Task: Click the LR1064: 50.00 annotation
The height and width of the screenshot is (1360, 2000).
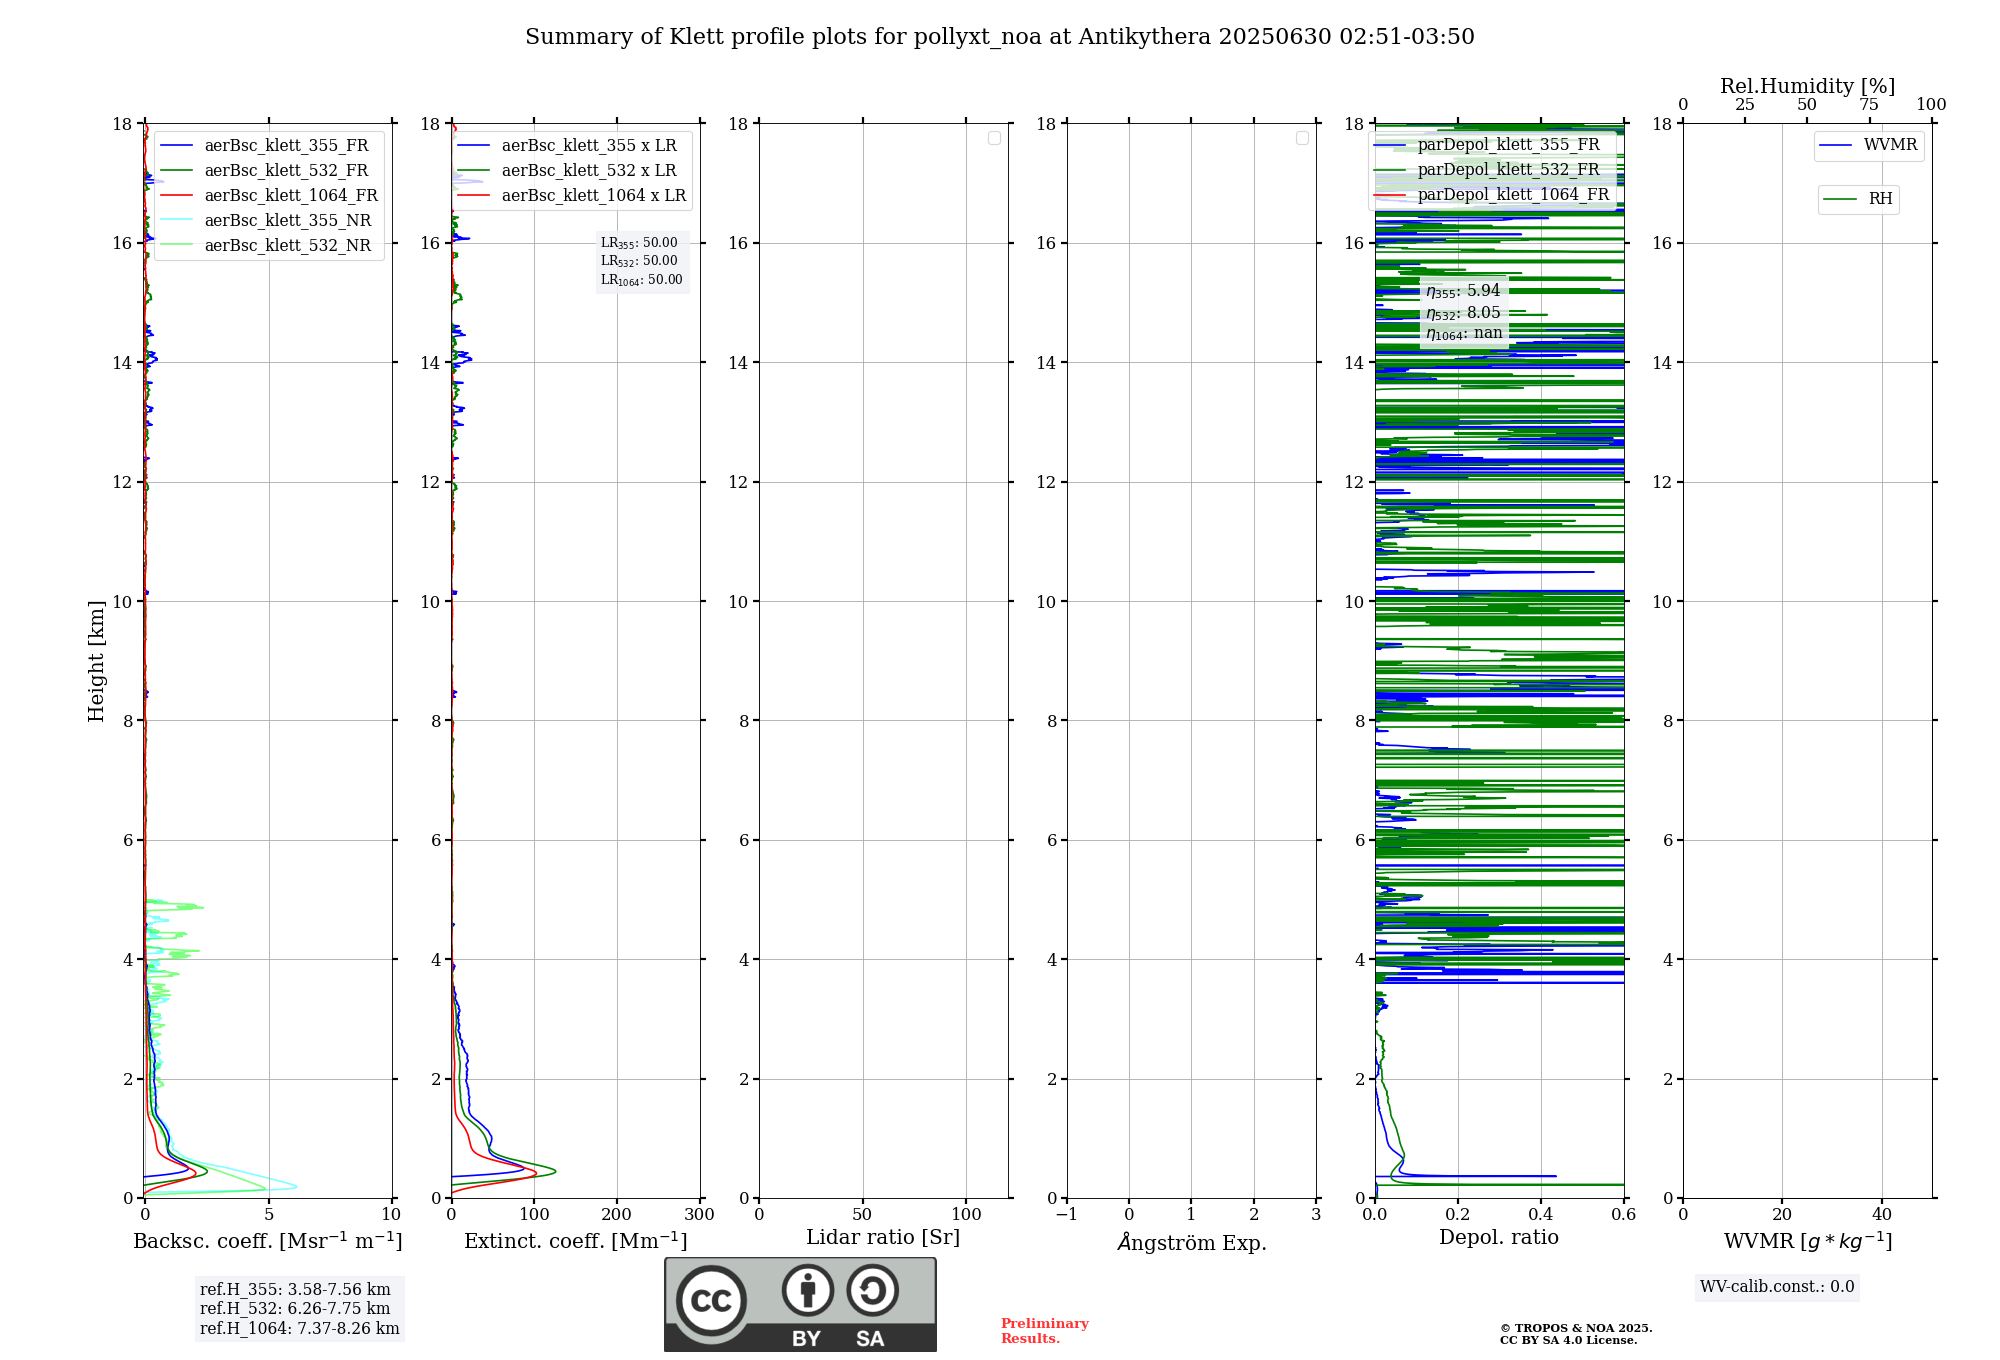Action: (x=641, y=280)
